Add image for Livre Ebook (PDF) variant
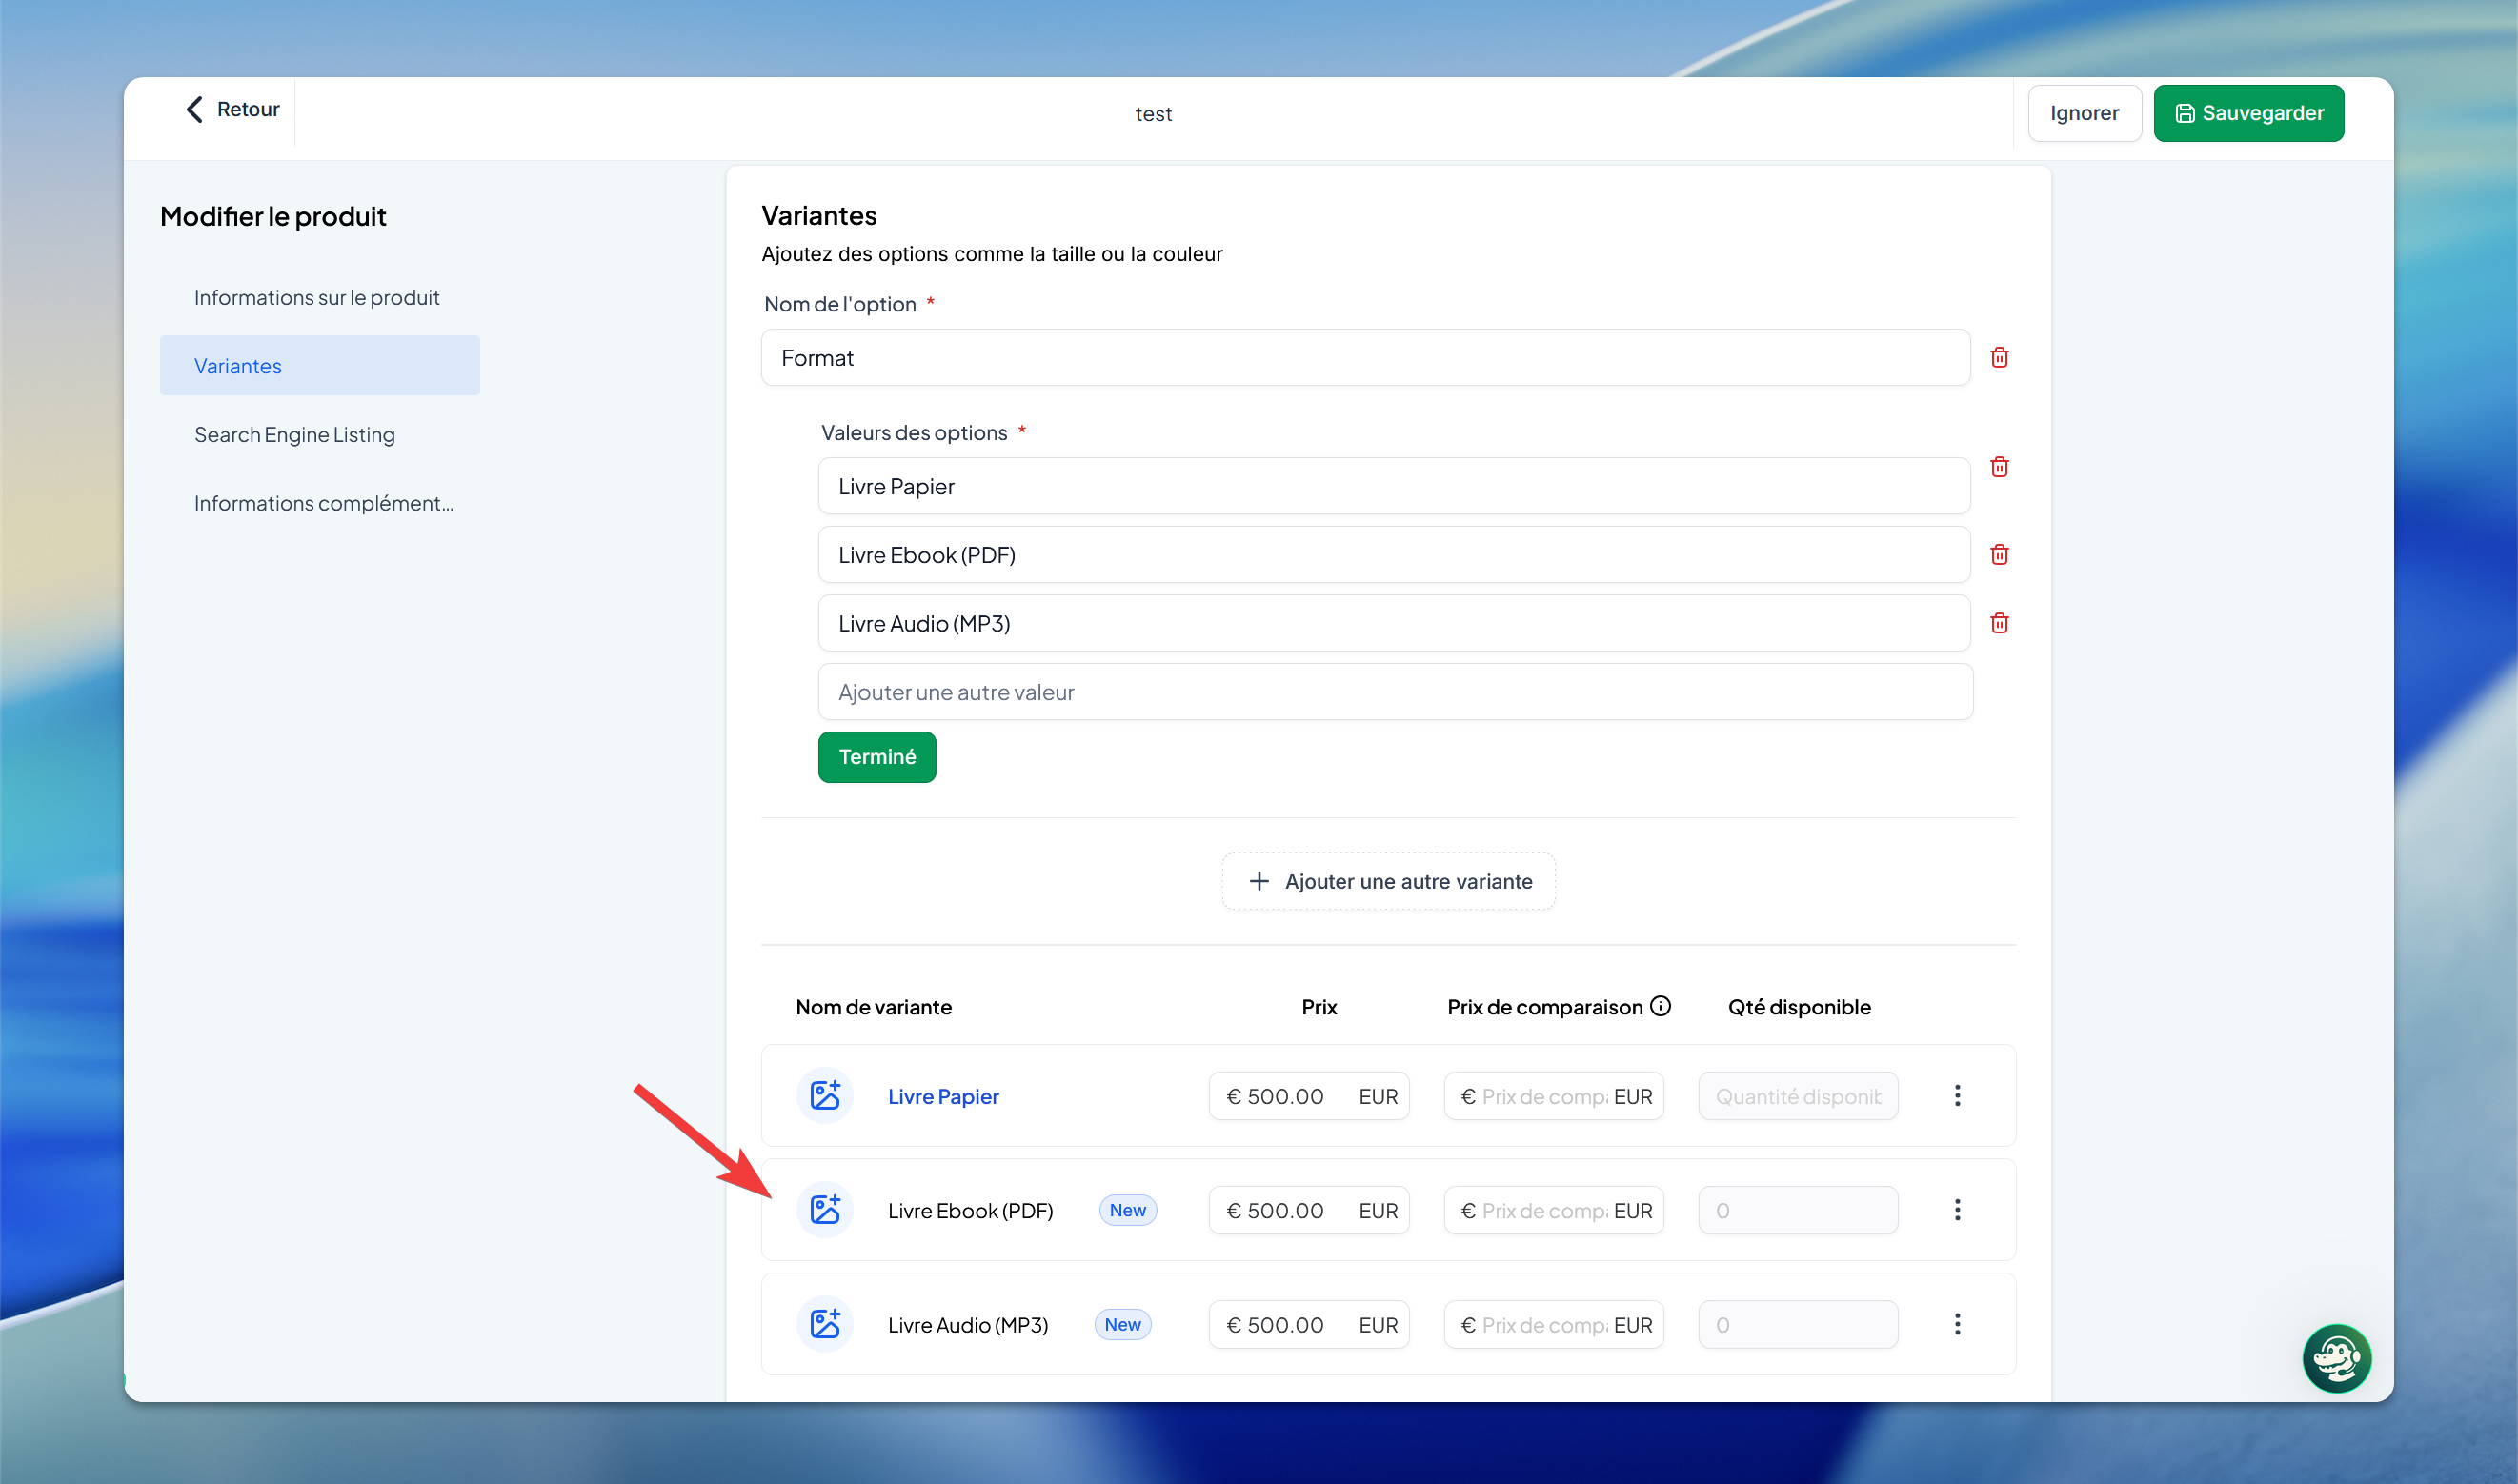 point(825,1210)
